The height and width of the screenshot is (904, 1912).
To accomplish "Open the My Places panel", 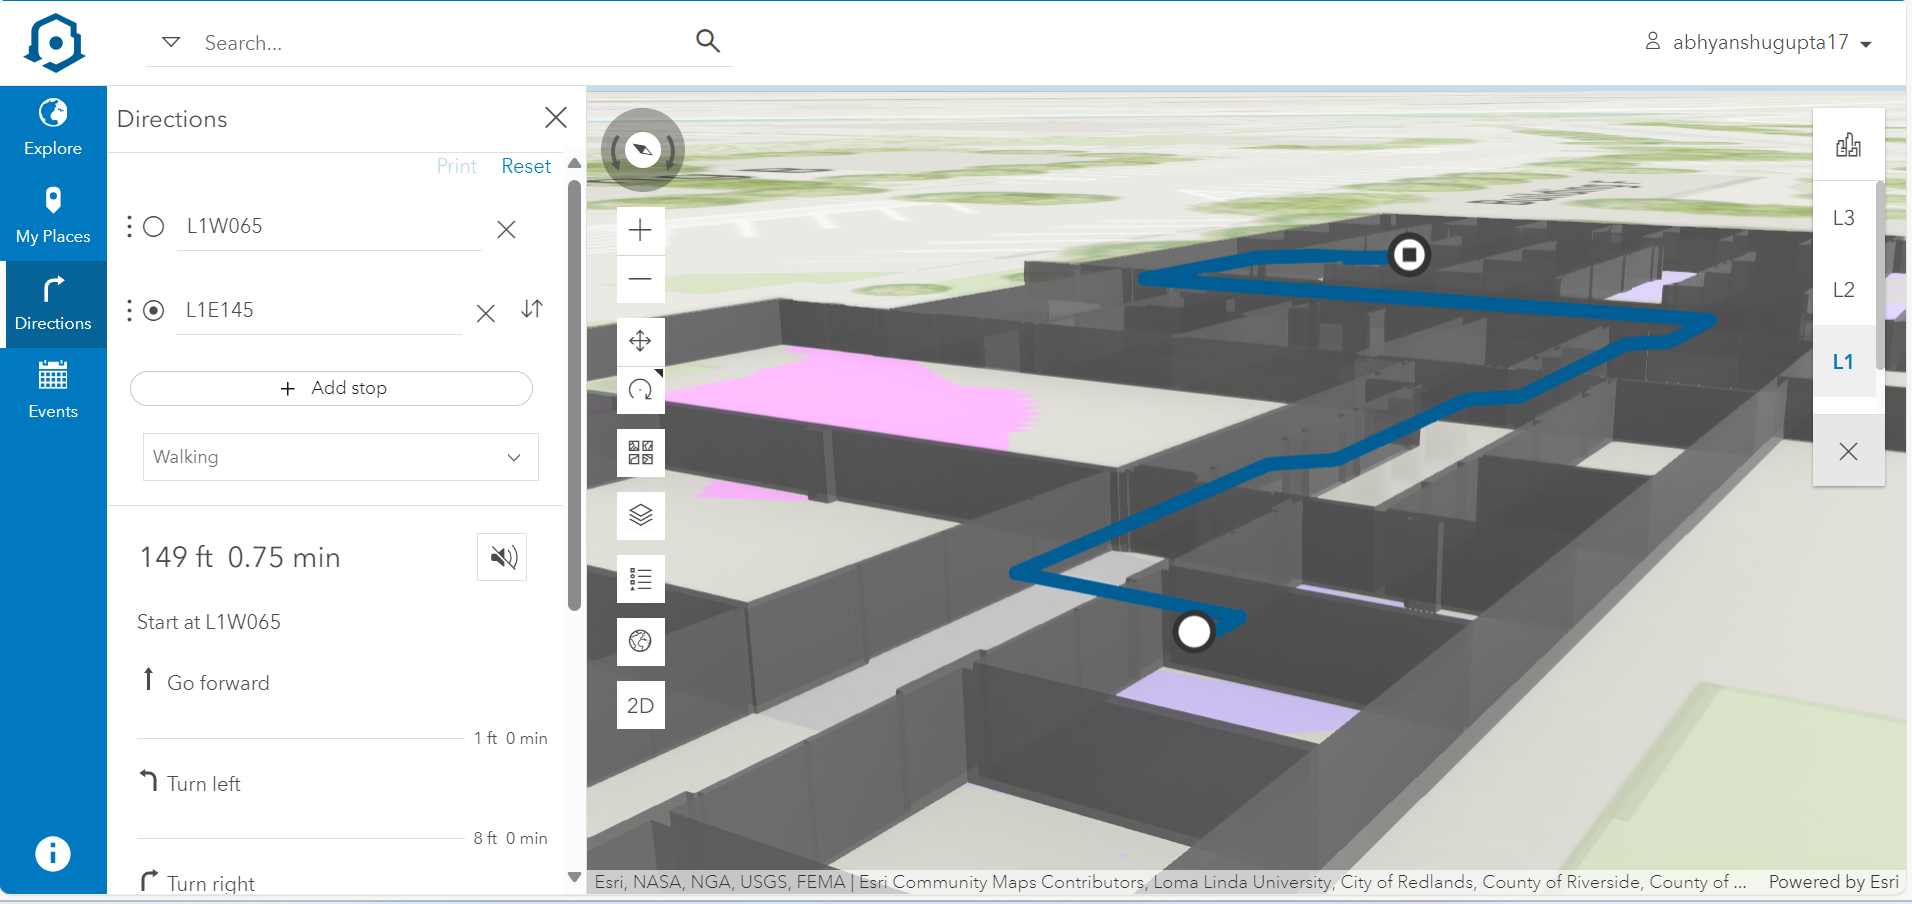I will 53,213.
